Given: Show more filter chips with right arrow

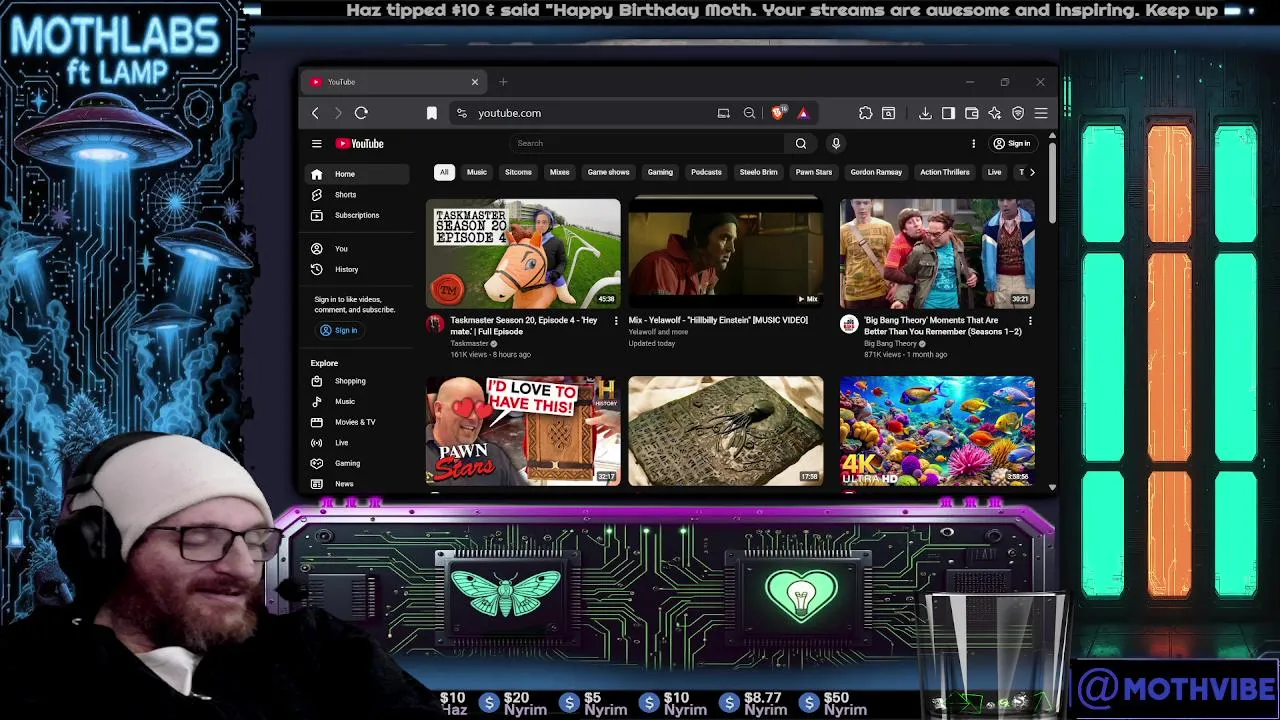Looking at the screenshot, I should (1032, 172).
